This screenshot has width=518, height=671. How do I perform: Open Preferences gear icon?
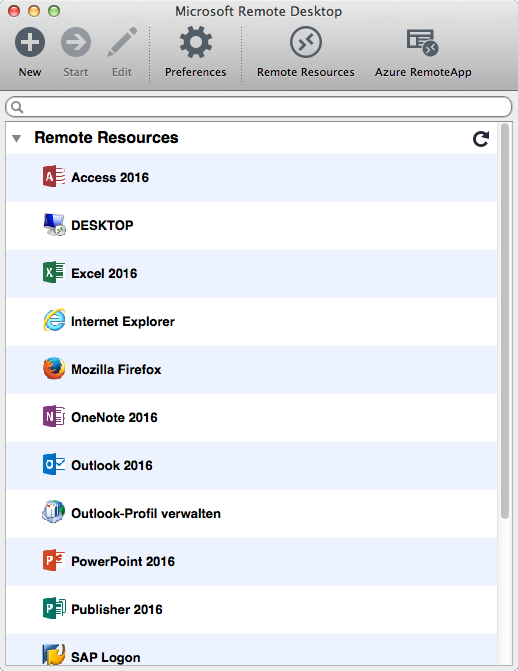coord(196,42)
